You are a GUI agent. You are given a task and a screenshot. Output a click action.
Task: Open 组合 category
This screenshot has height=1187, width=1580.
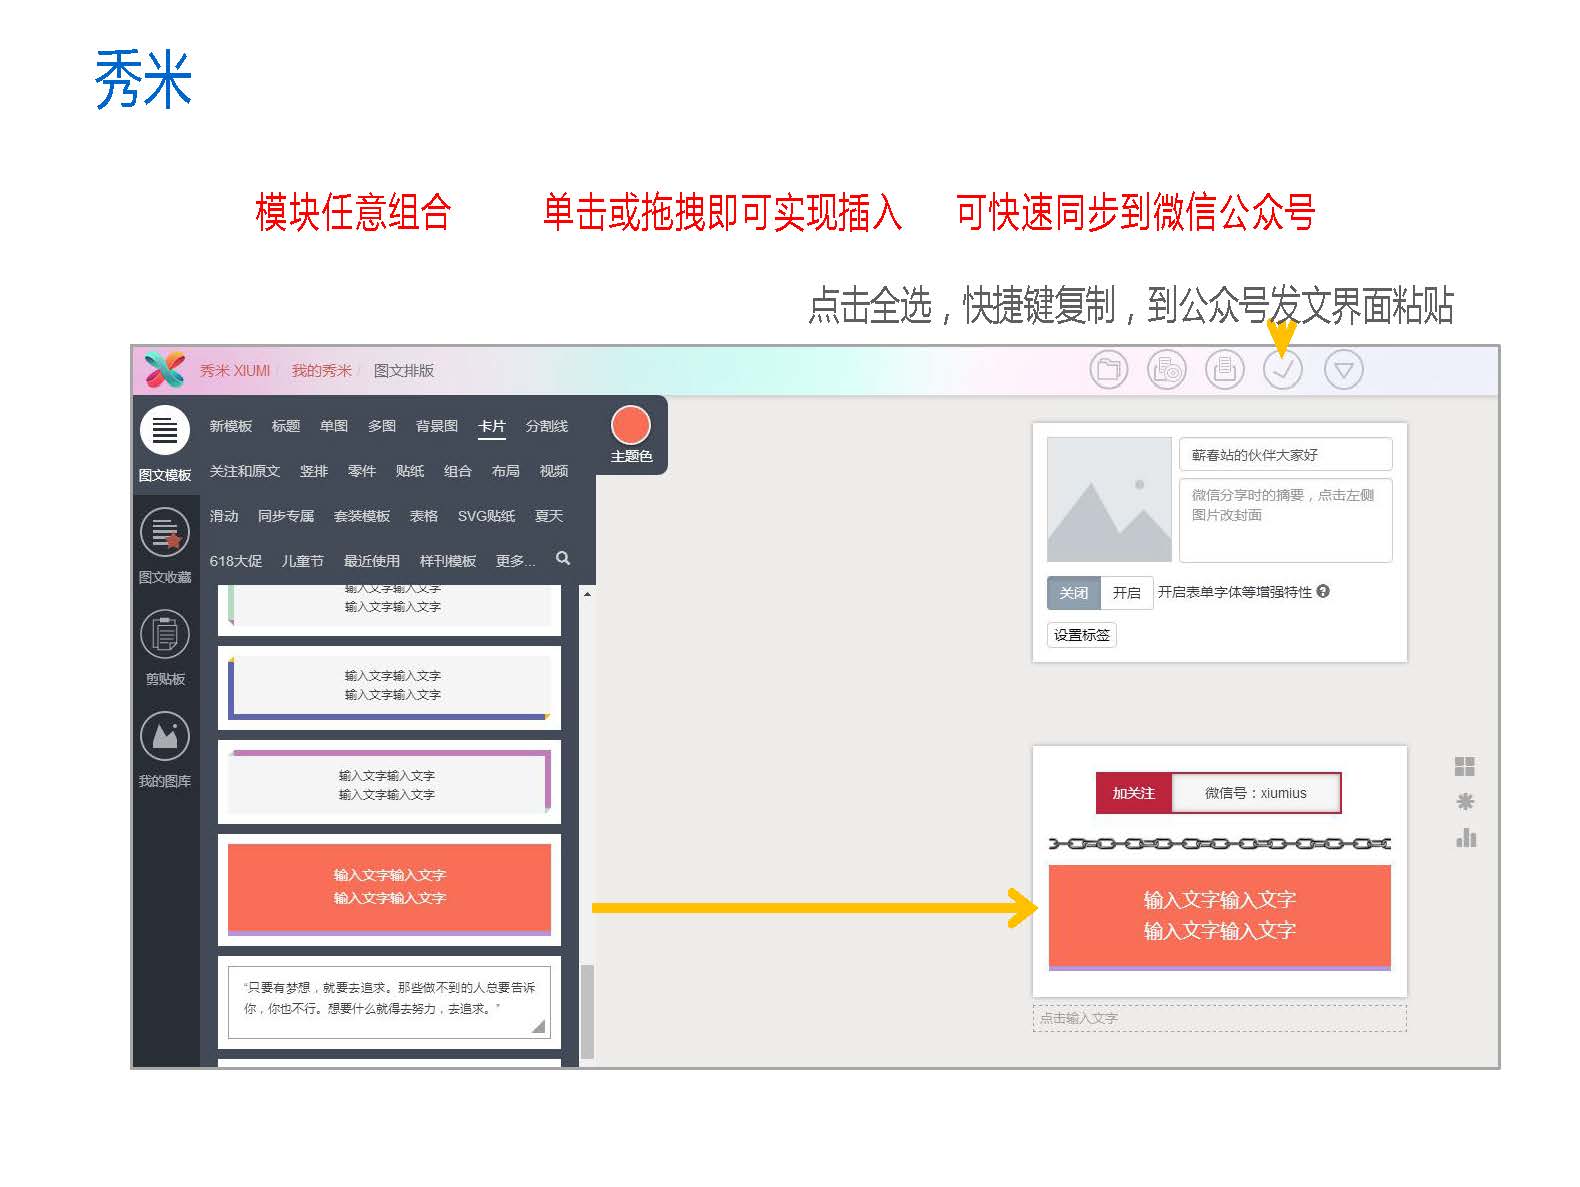click(458, 471)
